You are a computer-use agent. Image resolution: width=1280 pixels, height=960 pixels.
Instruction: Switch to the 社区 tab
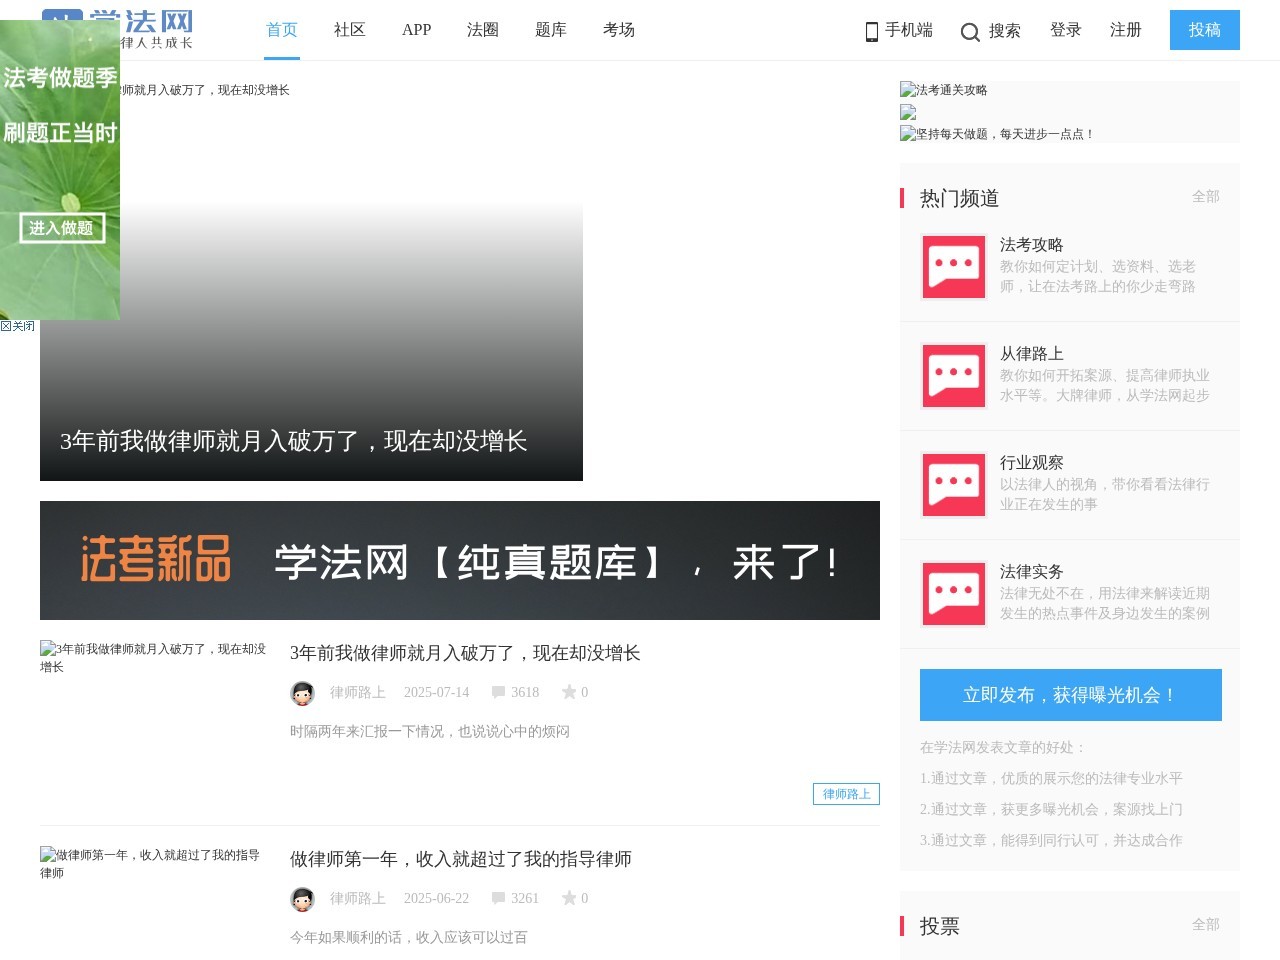(x=349, y=30)
